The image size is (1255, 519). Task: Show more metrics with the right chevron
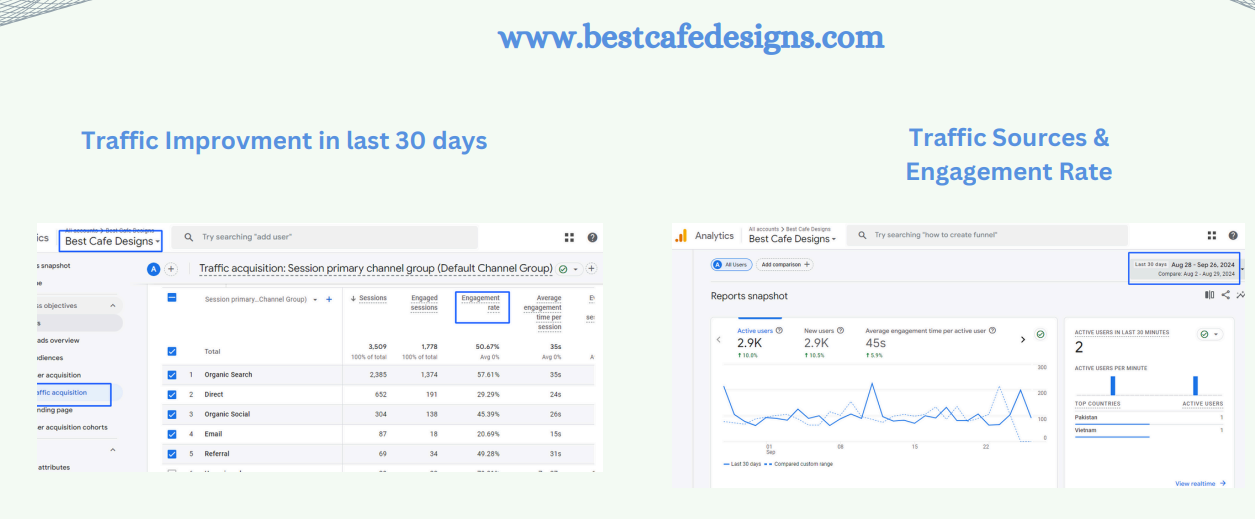point(1022,340)
